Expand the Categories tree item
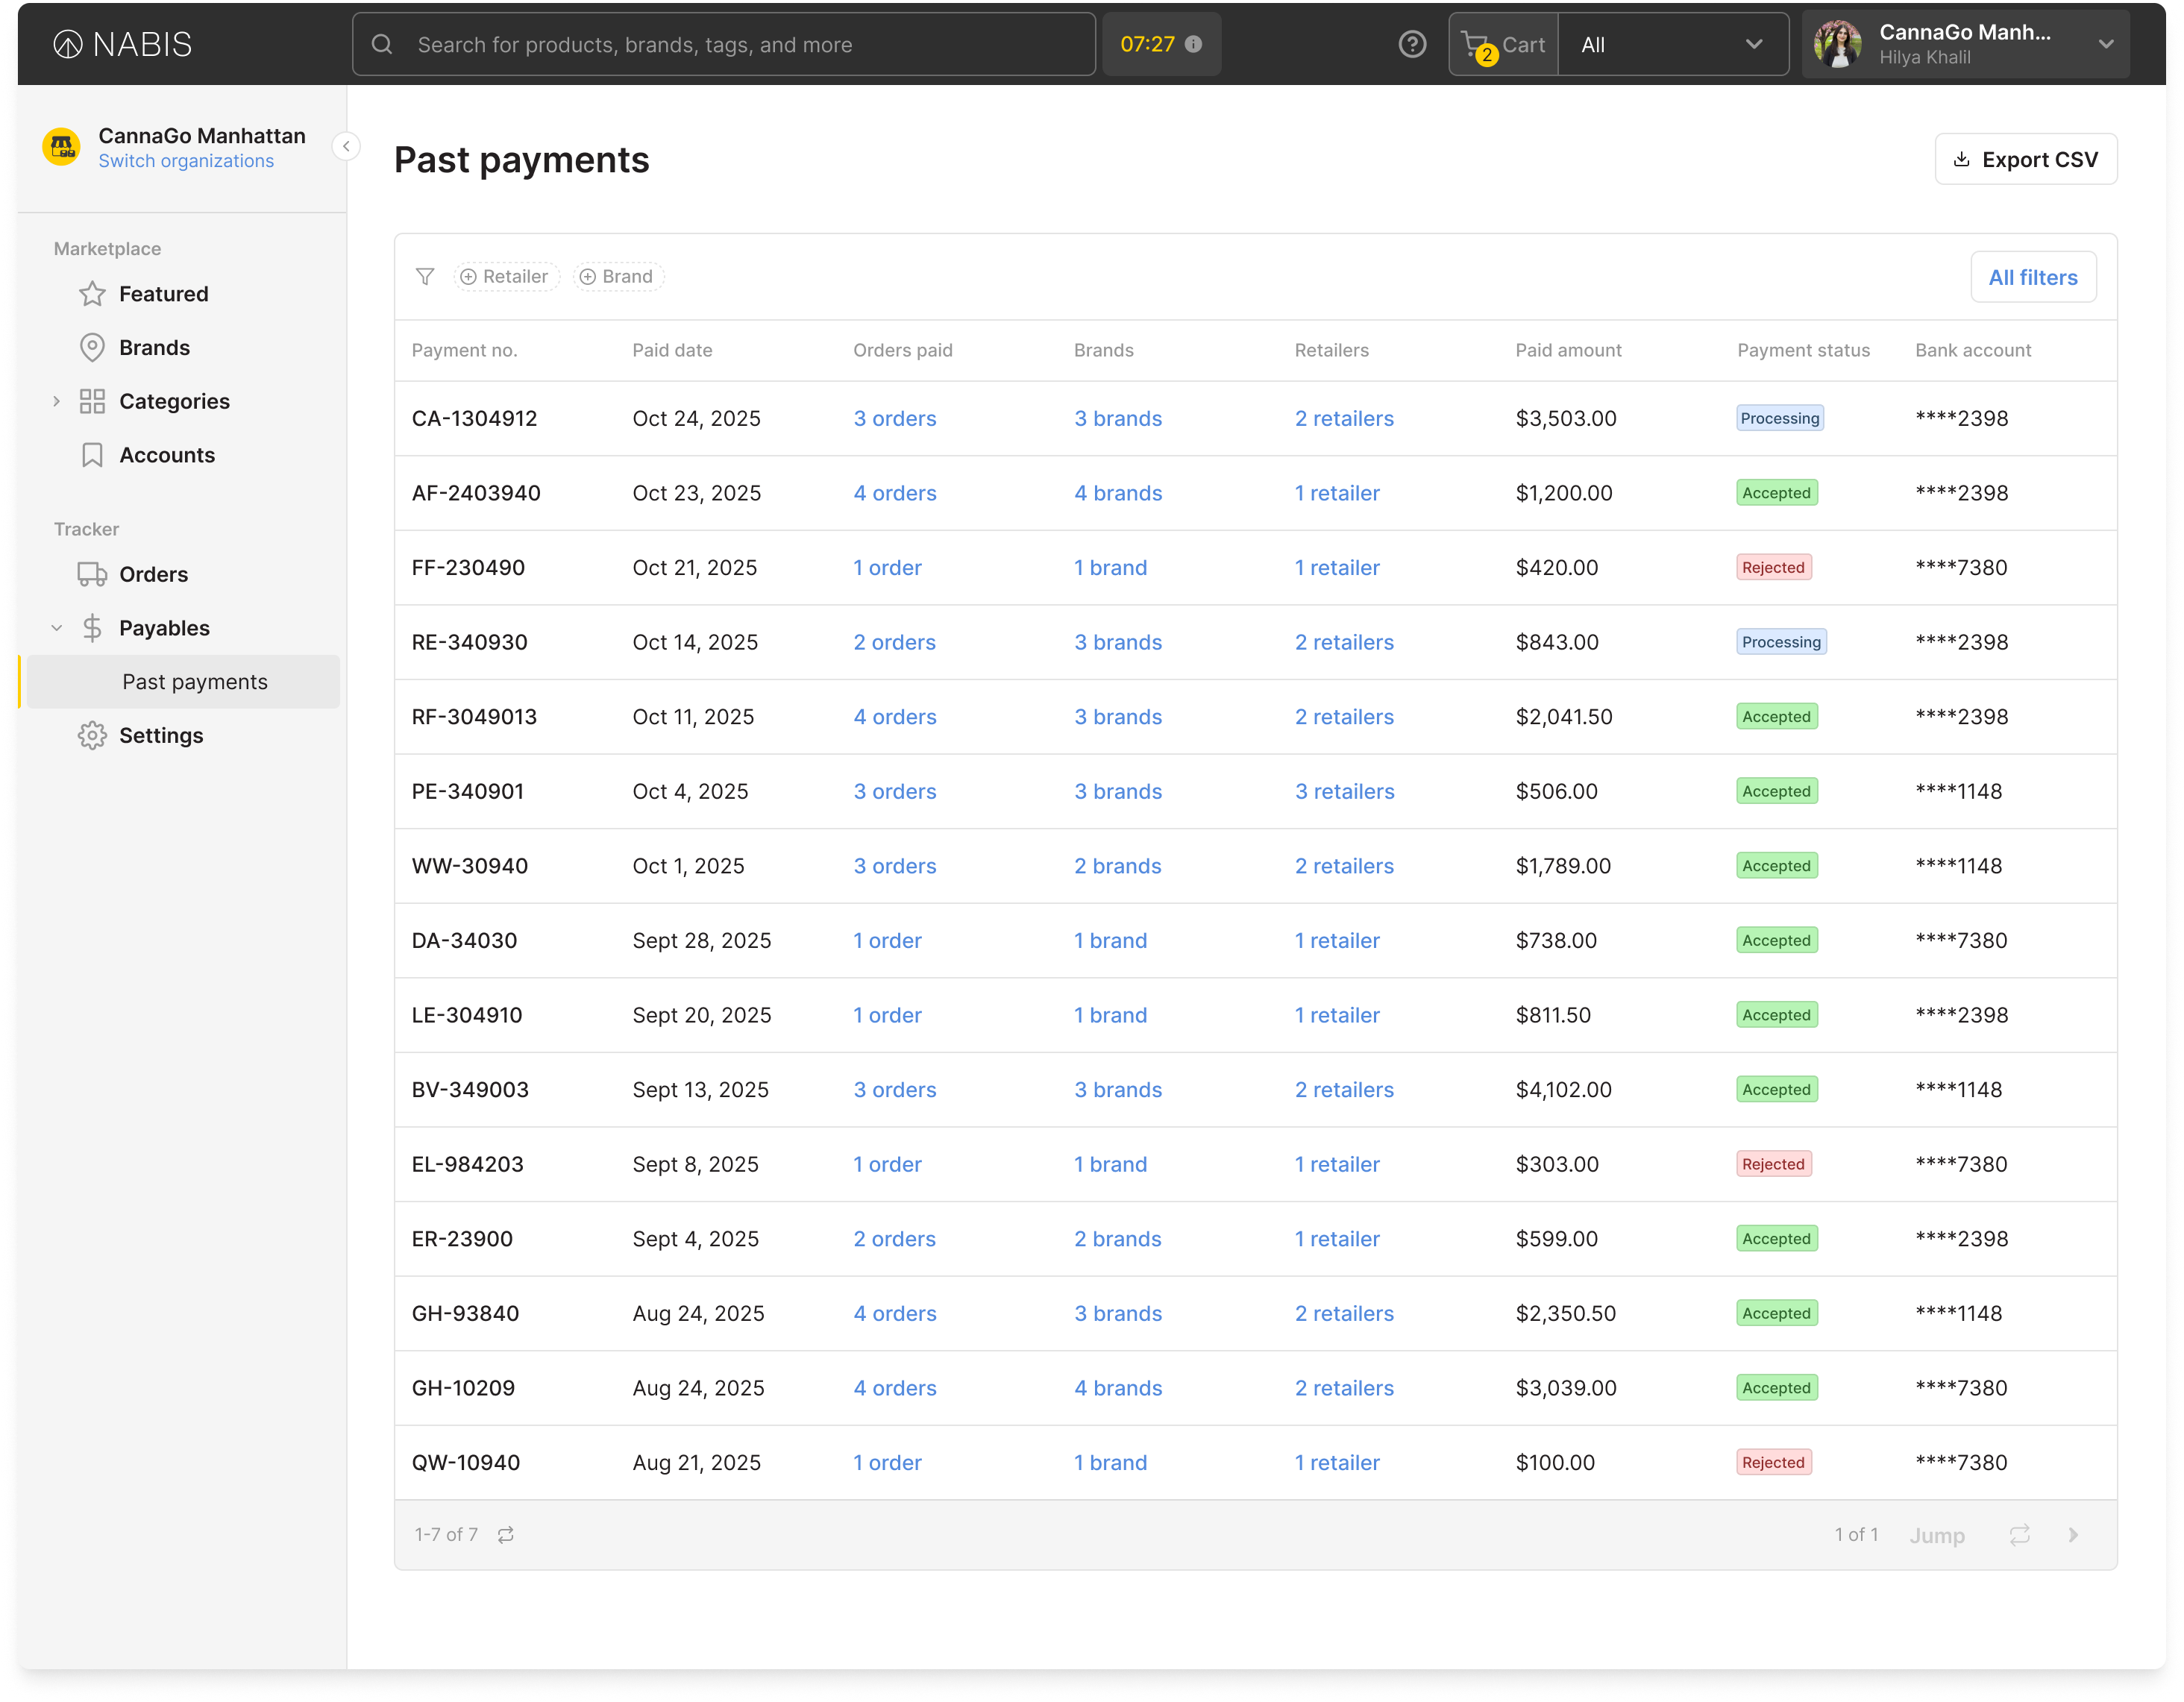This screenshot has width=2184, height=1702. [56, 401]
